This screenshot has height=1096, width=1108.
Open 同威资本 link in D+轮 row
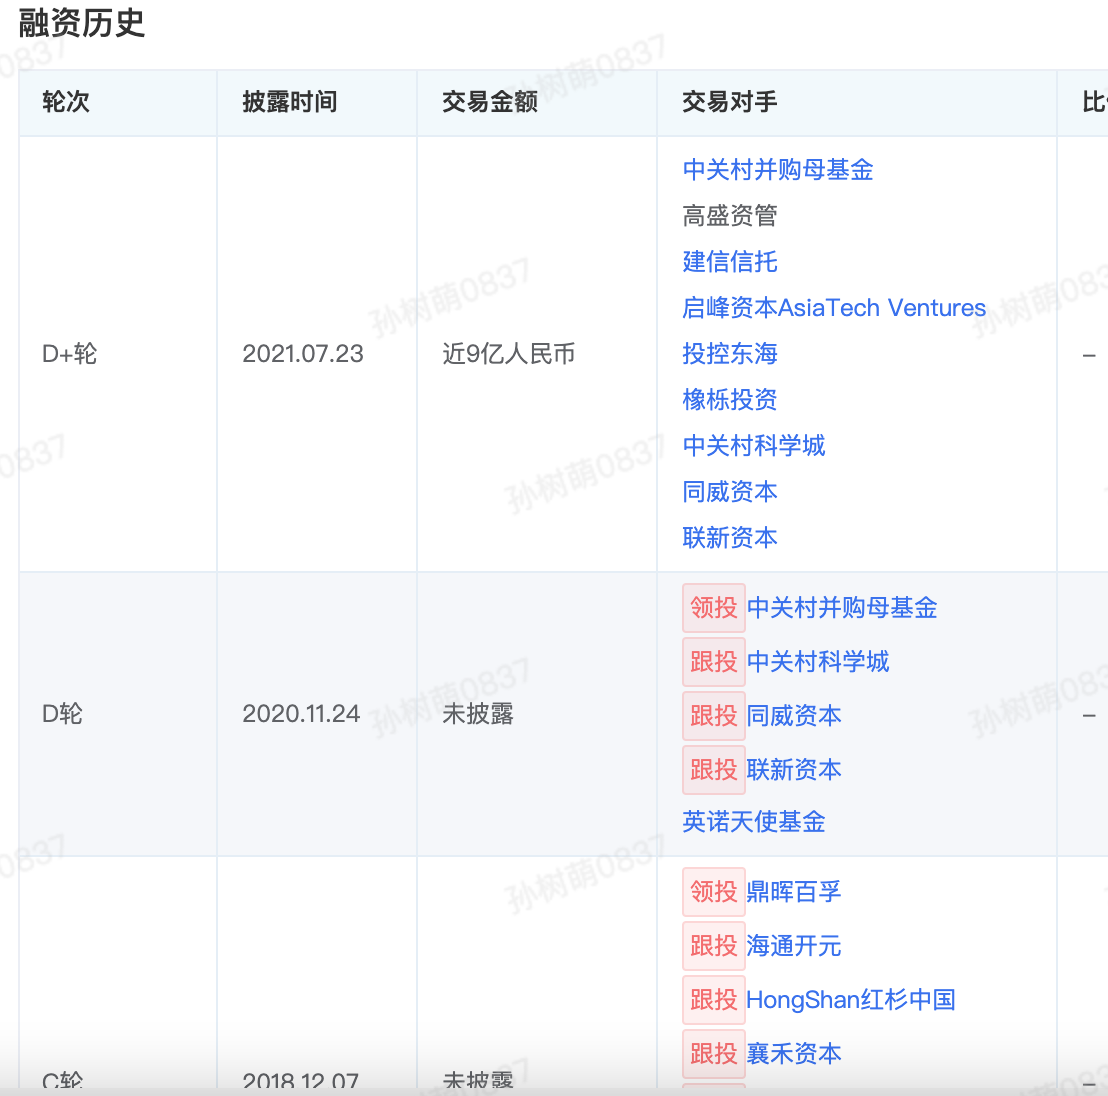[729, 491]
